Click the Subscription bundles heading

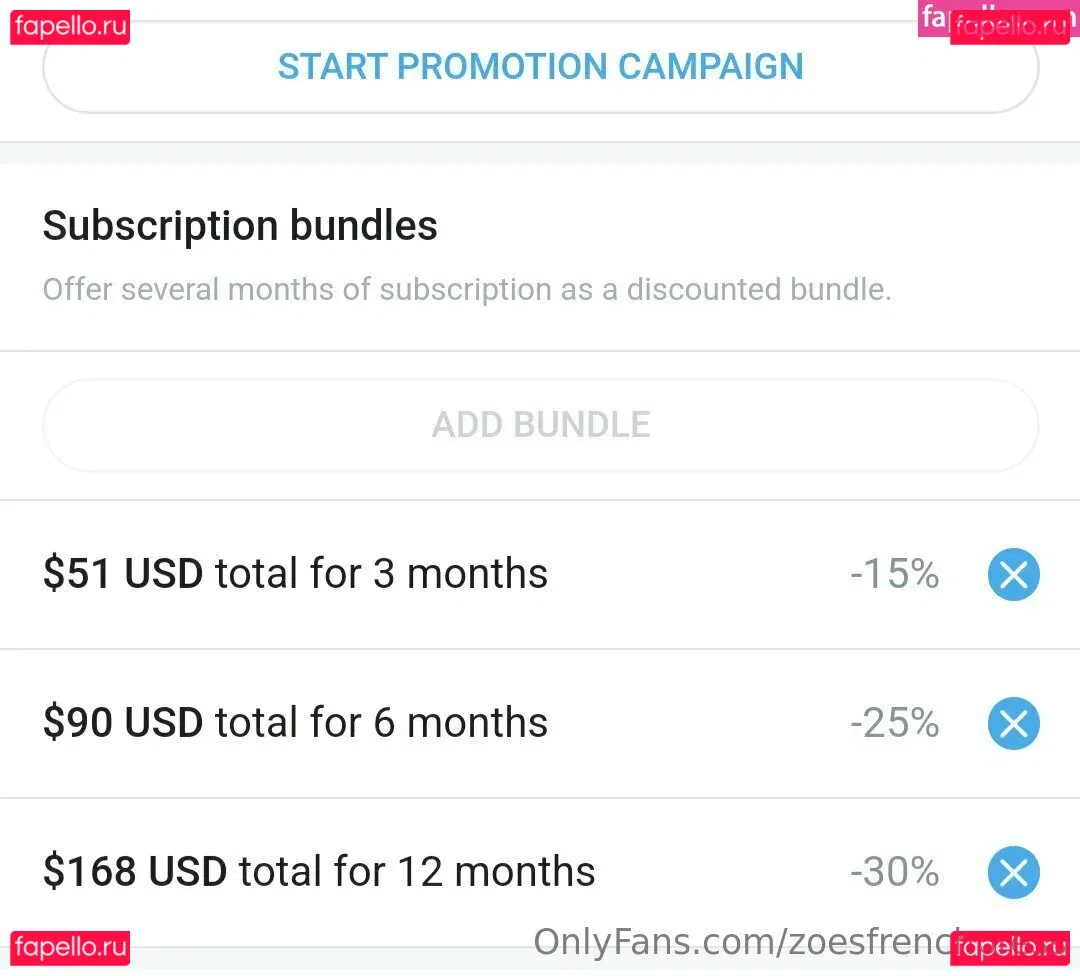pos(240,226)
